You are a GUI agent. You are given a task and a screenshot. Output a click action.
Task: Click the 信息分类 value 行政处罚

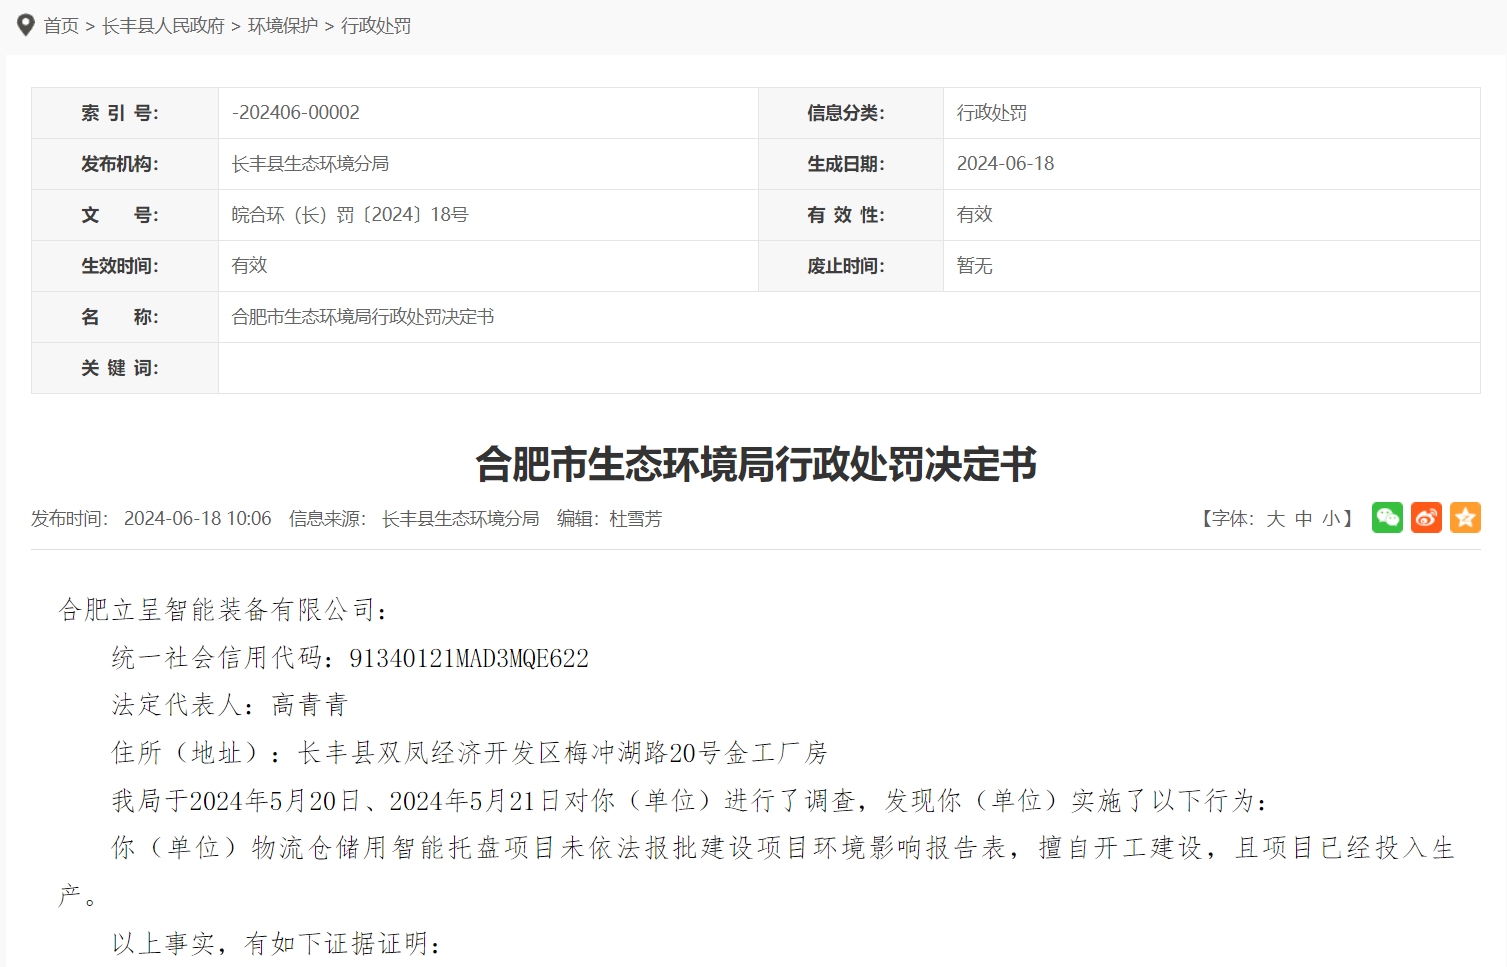point(992,113)
